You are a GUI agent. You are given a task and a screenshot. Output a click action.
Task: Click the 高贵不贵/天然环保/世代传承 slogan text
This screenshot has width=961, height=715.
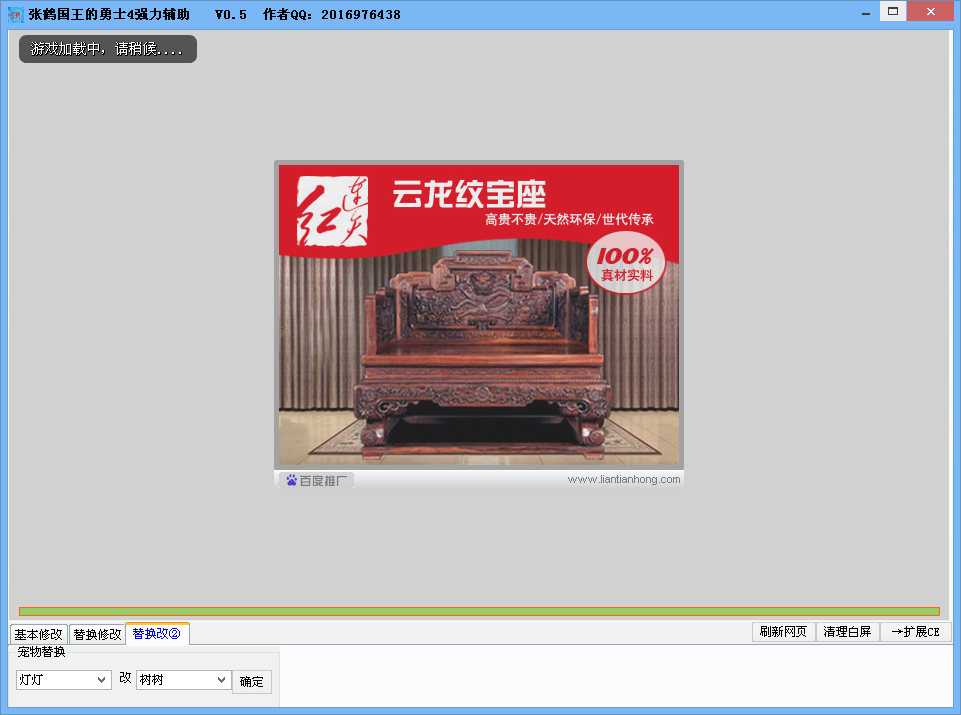click(569, 219)
